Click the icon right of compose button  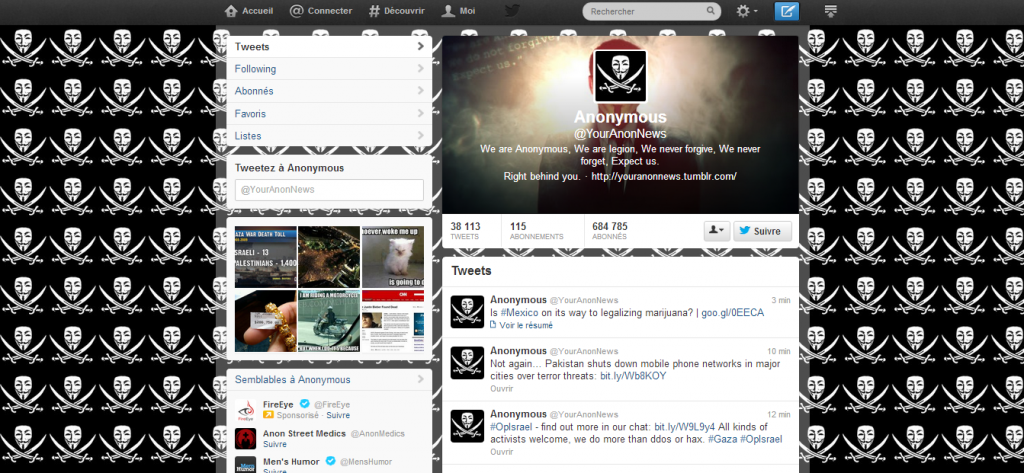pyautogui.click(x=831, y=11)
